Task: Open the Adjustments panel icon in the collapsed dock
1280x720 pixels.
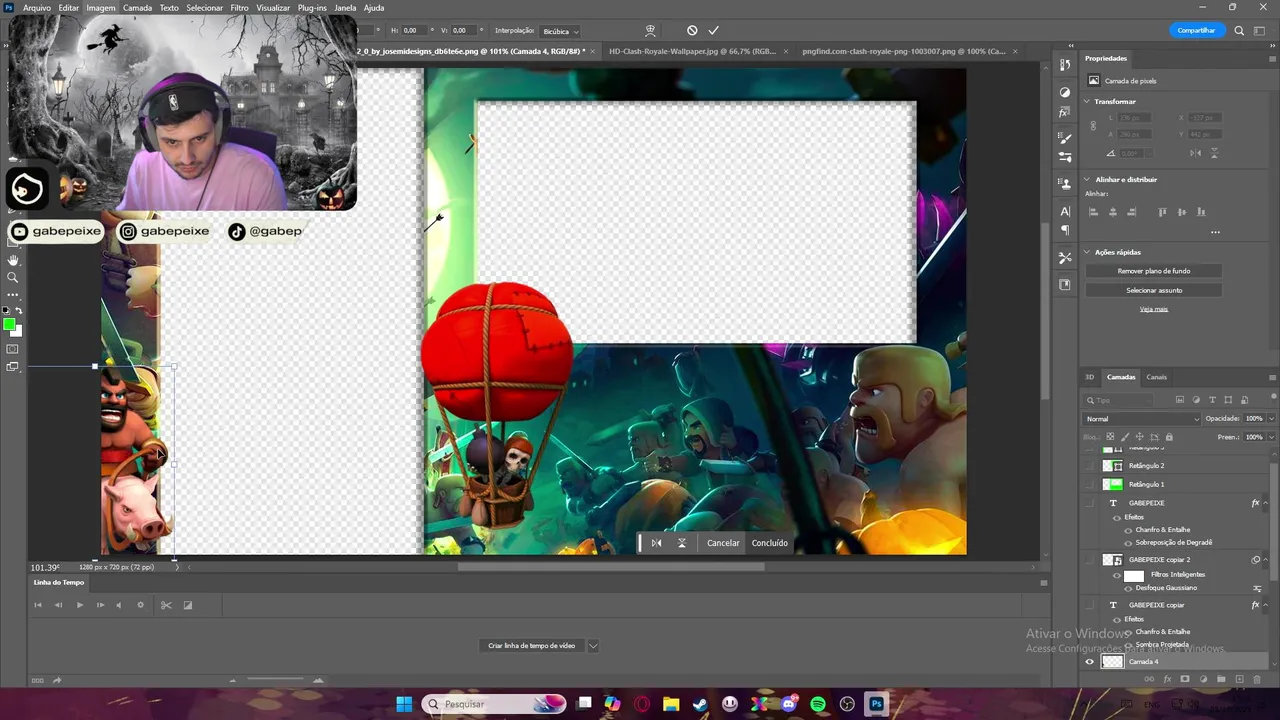Action: [x=1065, y=92]
